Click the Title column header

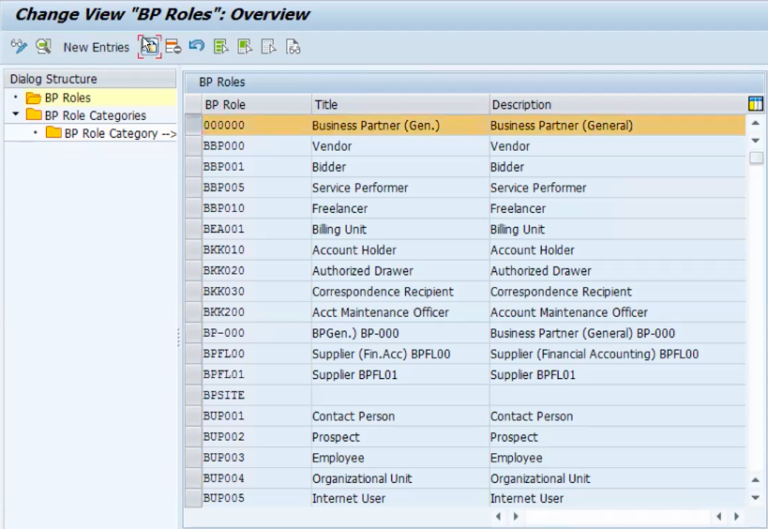(x=326, y=104)
